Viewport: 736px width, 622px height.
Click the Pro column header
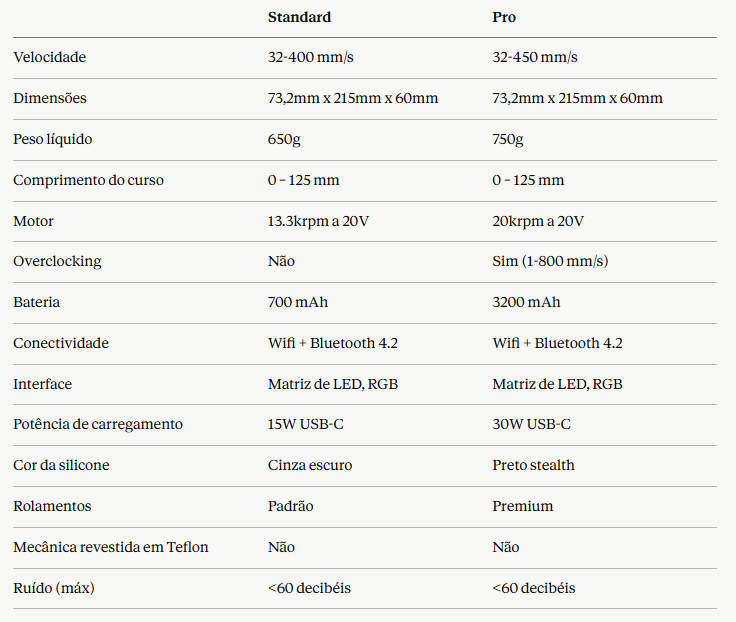tap(504, 17)
